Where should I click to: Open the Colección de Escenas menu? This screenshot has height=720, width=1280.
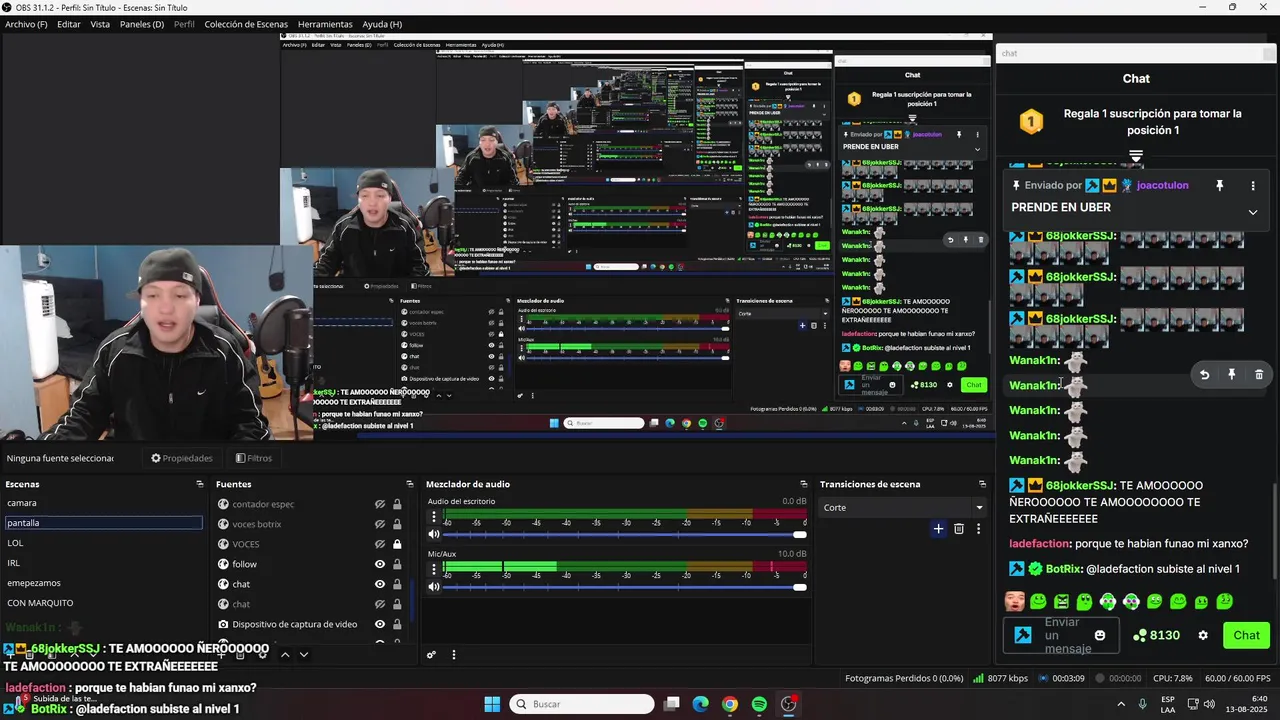pyautogui.click(x=246, y=24)
